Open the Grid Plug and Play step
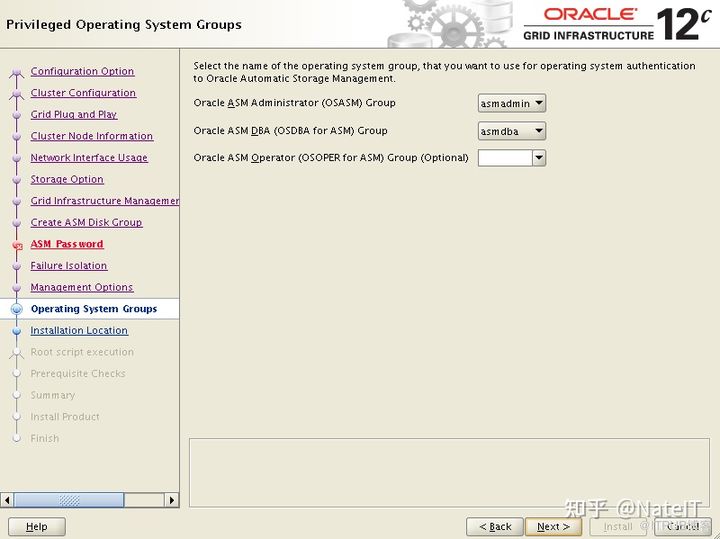Image resolution: width=720 pixels, height=539 pixels. coord(74,114)
